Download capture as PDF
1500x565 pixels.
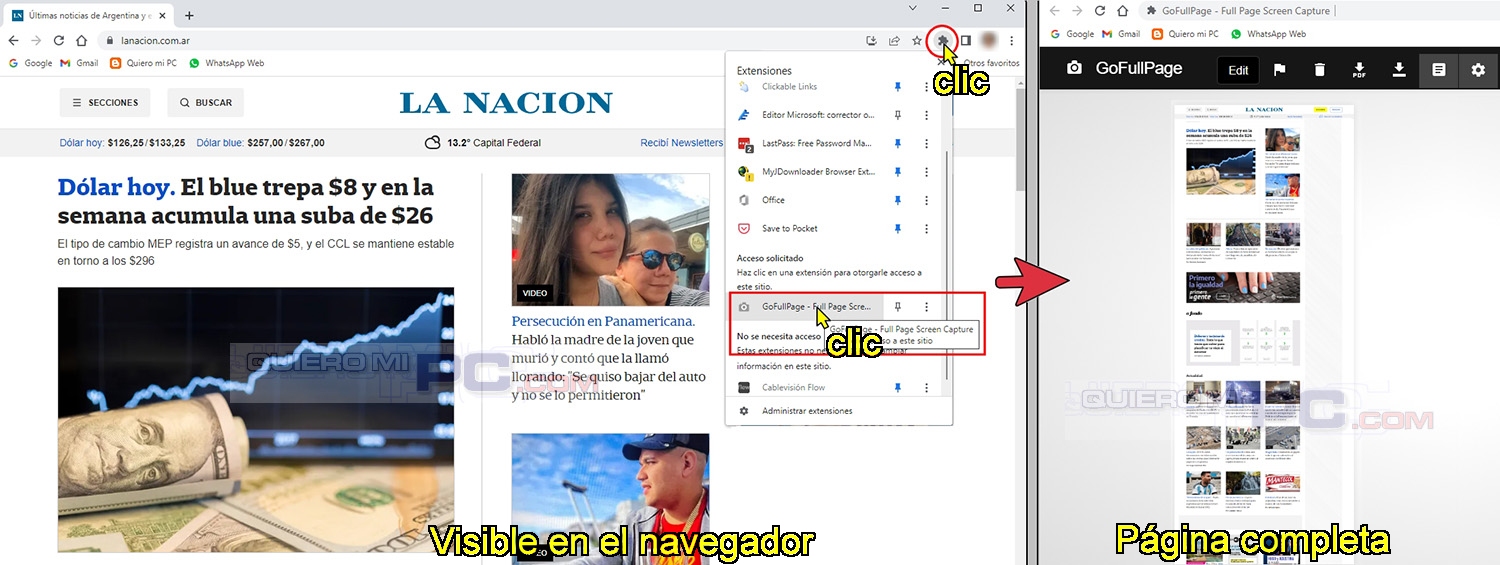tap(1359, 70)
